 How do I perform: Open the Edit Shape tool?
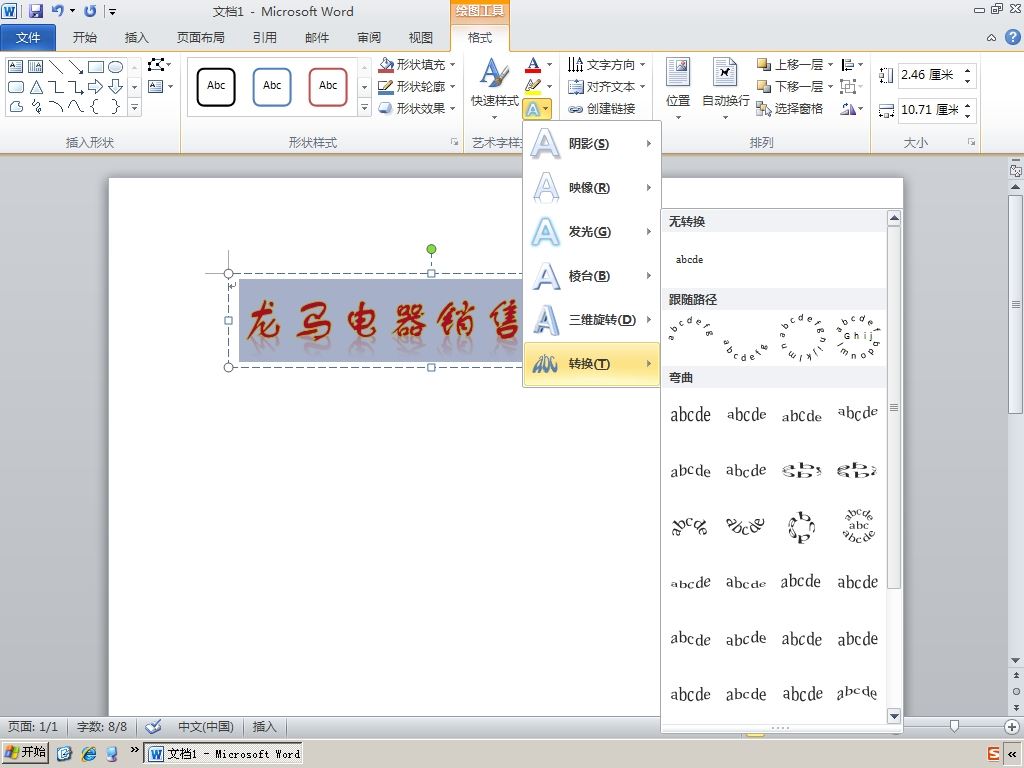[x=159, y=65]
